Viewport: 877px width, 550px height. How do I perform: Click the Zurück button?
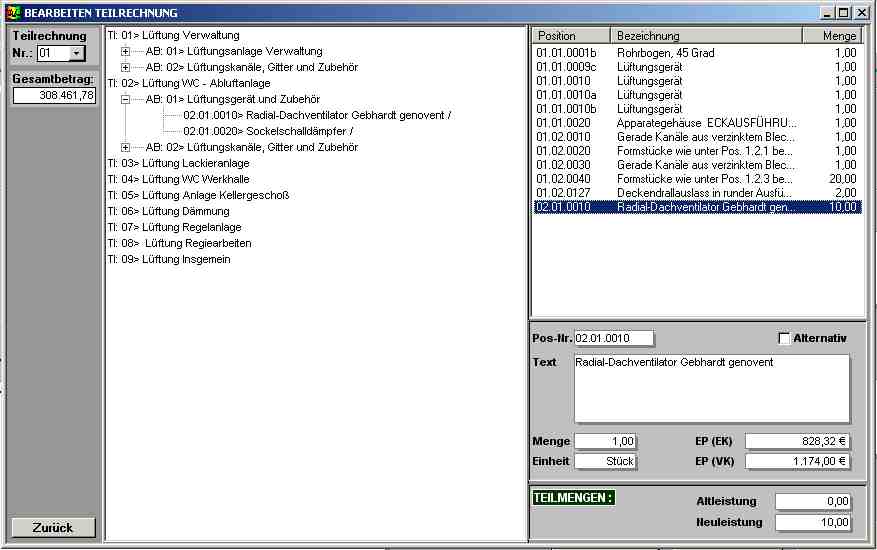point(54,528)
